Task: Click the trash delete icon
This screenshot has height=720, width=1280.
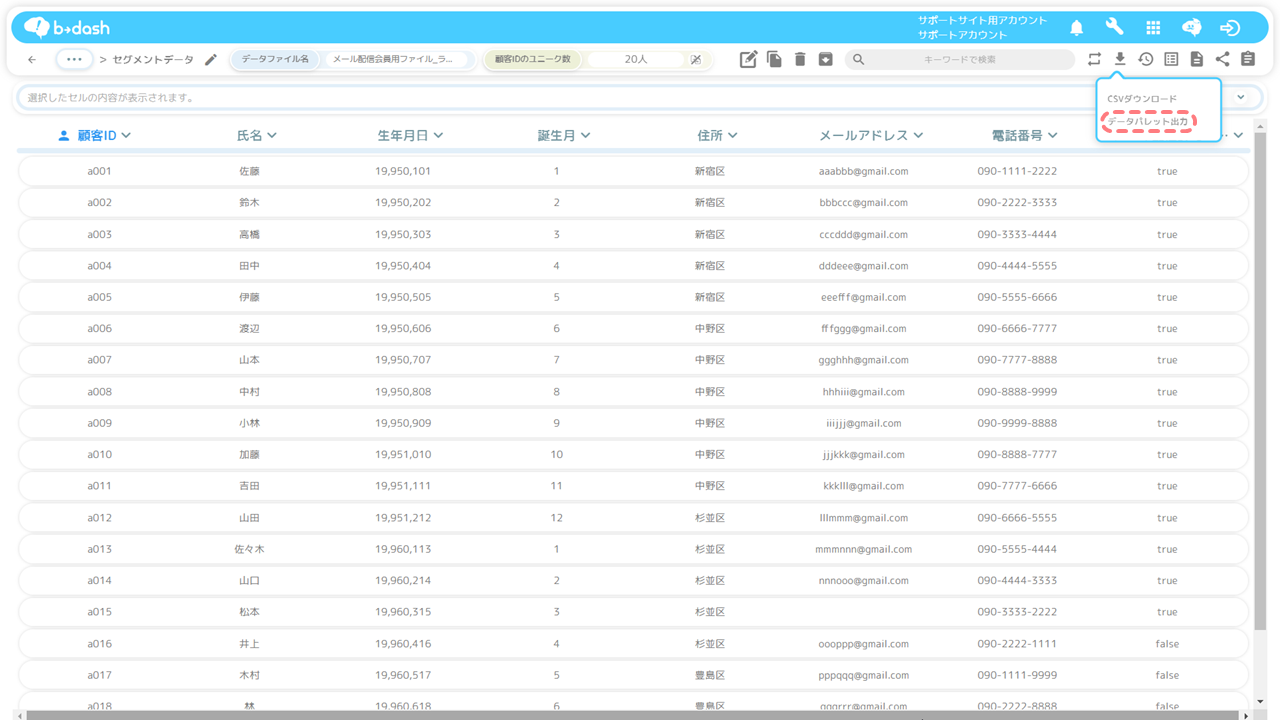Action: [800, 60]
